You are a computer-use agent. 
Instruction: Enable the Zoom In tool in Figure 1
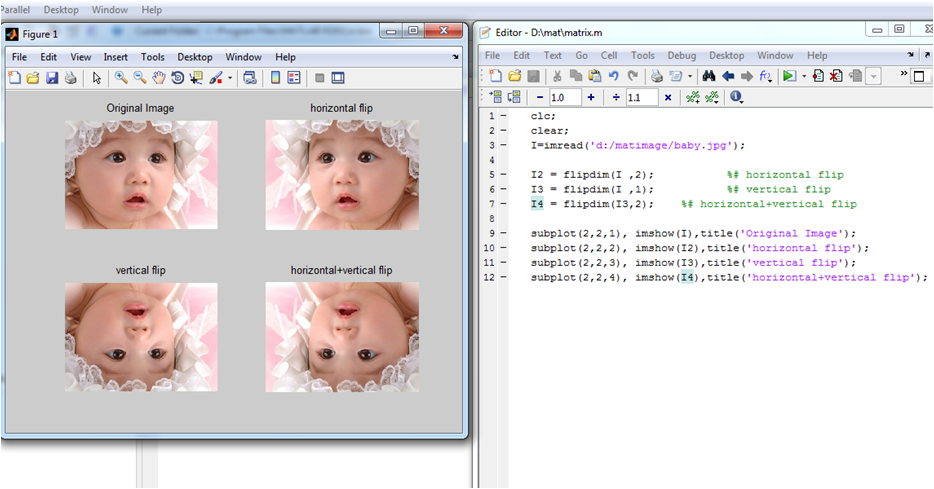click(x=121, y=78)
